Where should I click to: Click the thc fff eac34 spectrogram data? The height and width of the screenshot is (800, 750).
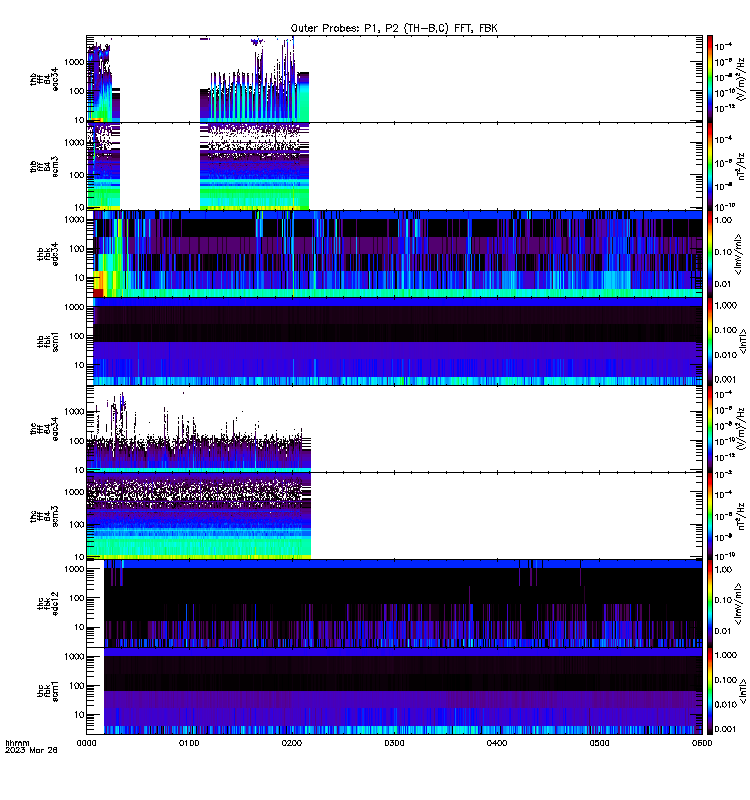tap(198, 429)
